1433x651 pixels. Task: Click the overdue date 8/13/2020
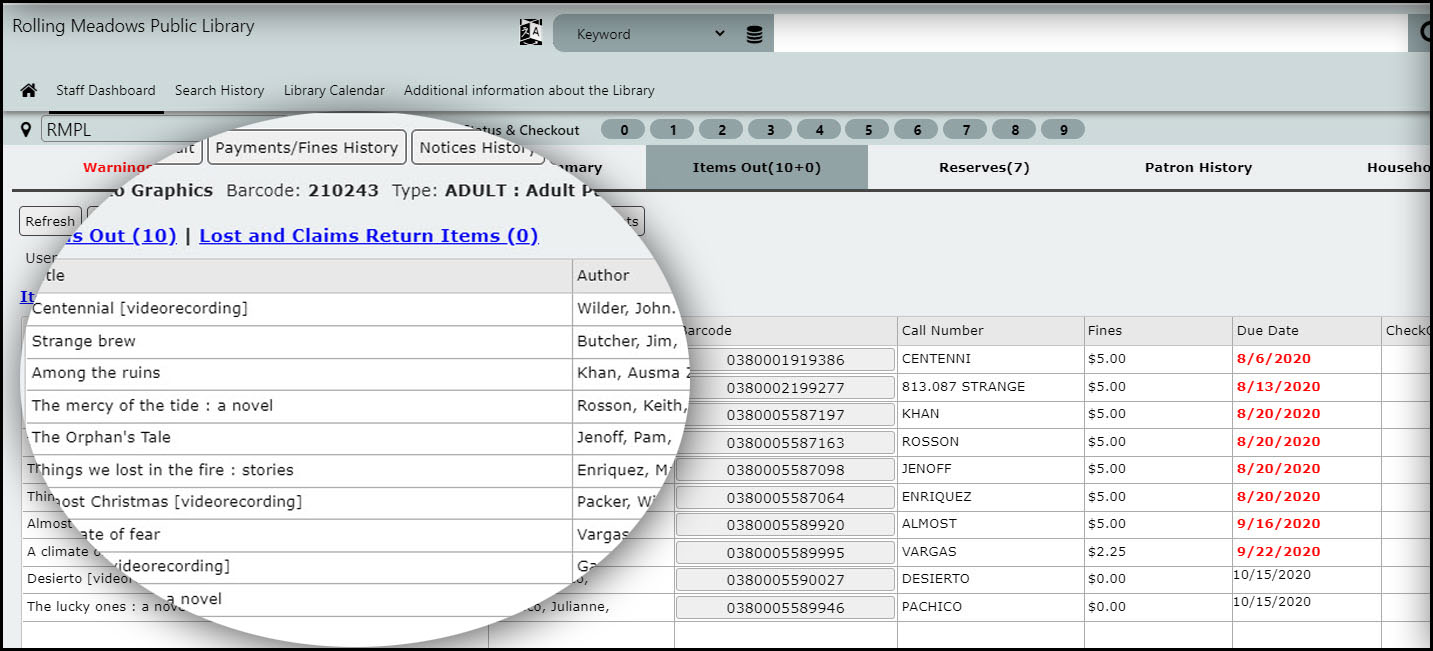1278,387
